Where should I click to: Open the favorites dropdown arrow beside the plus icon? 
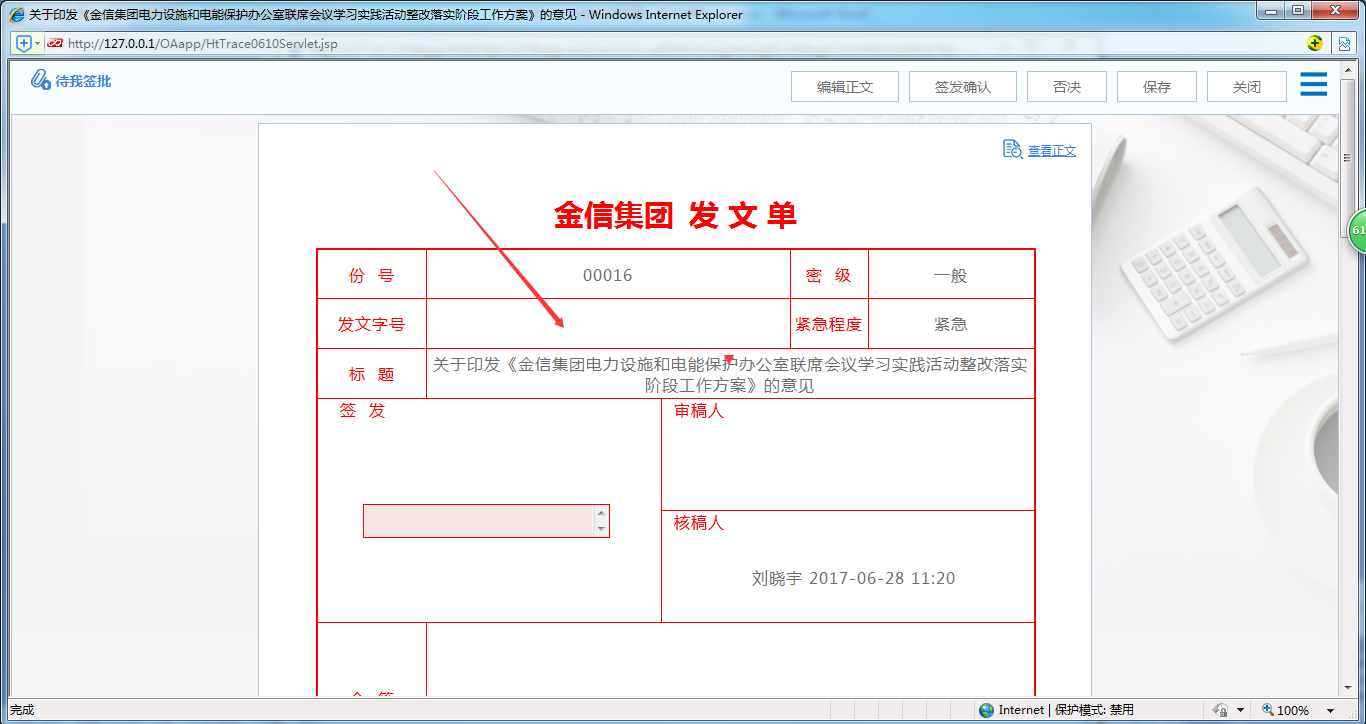click(37, 43)
